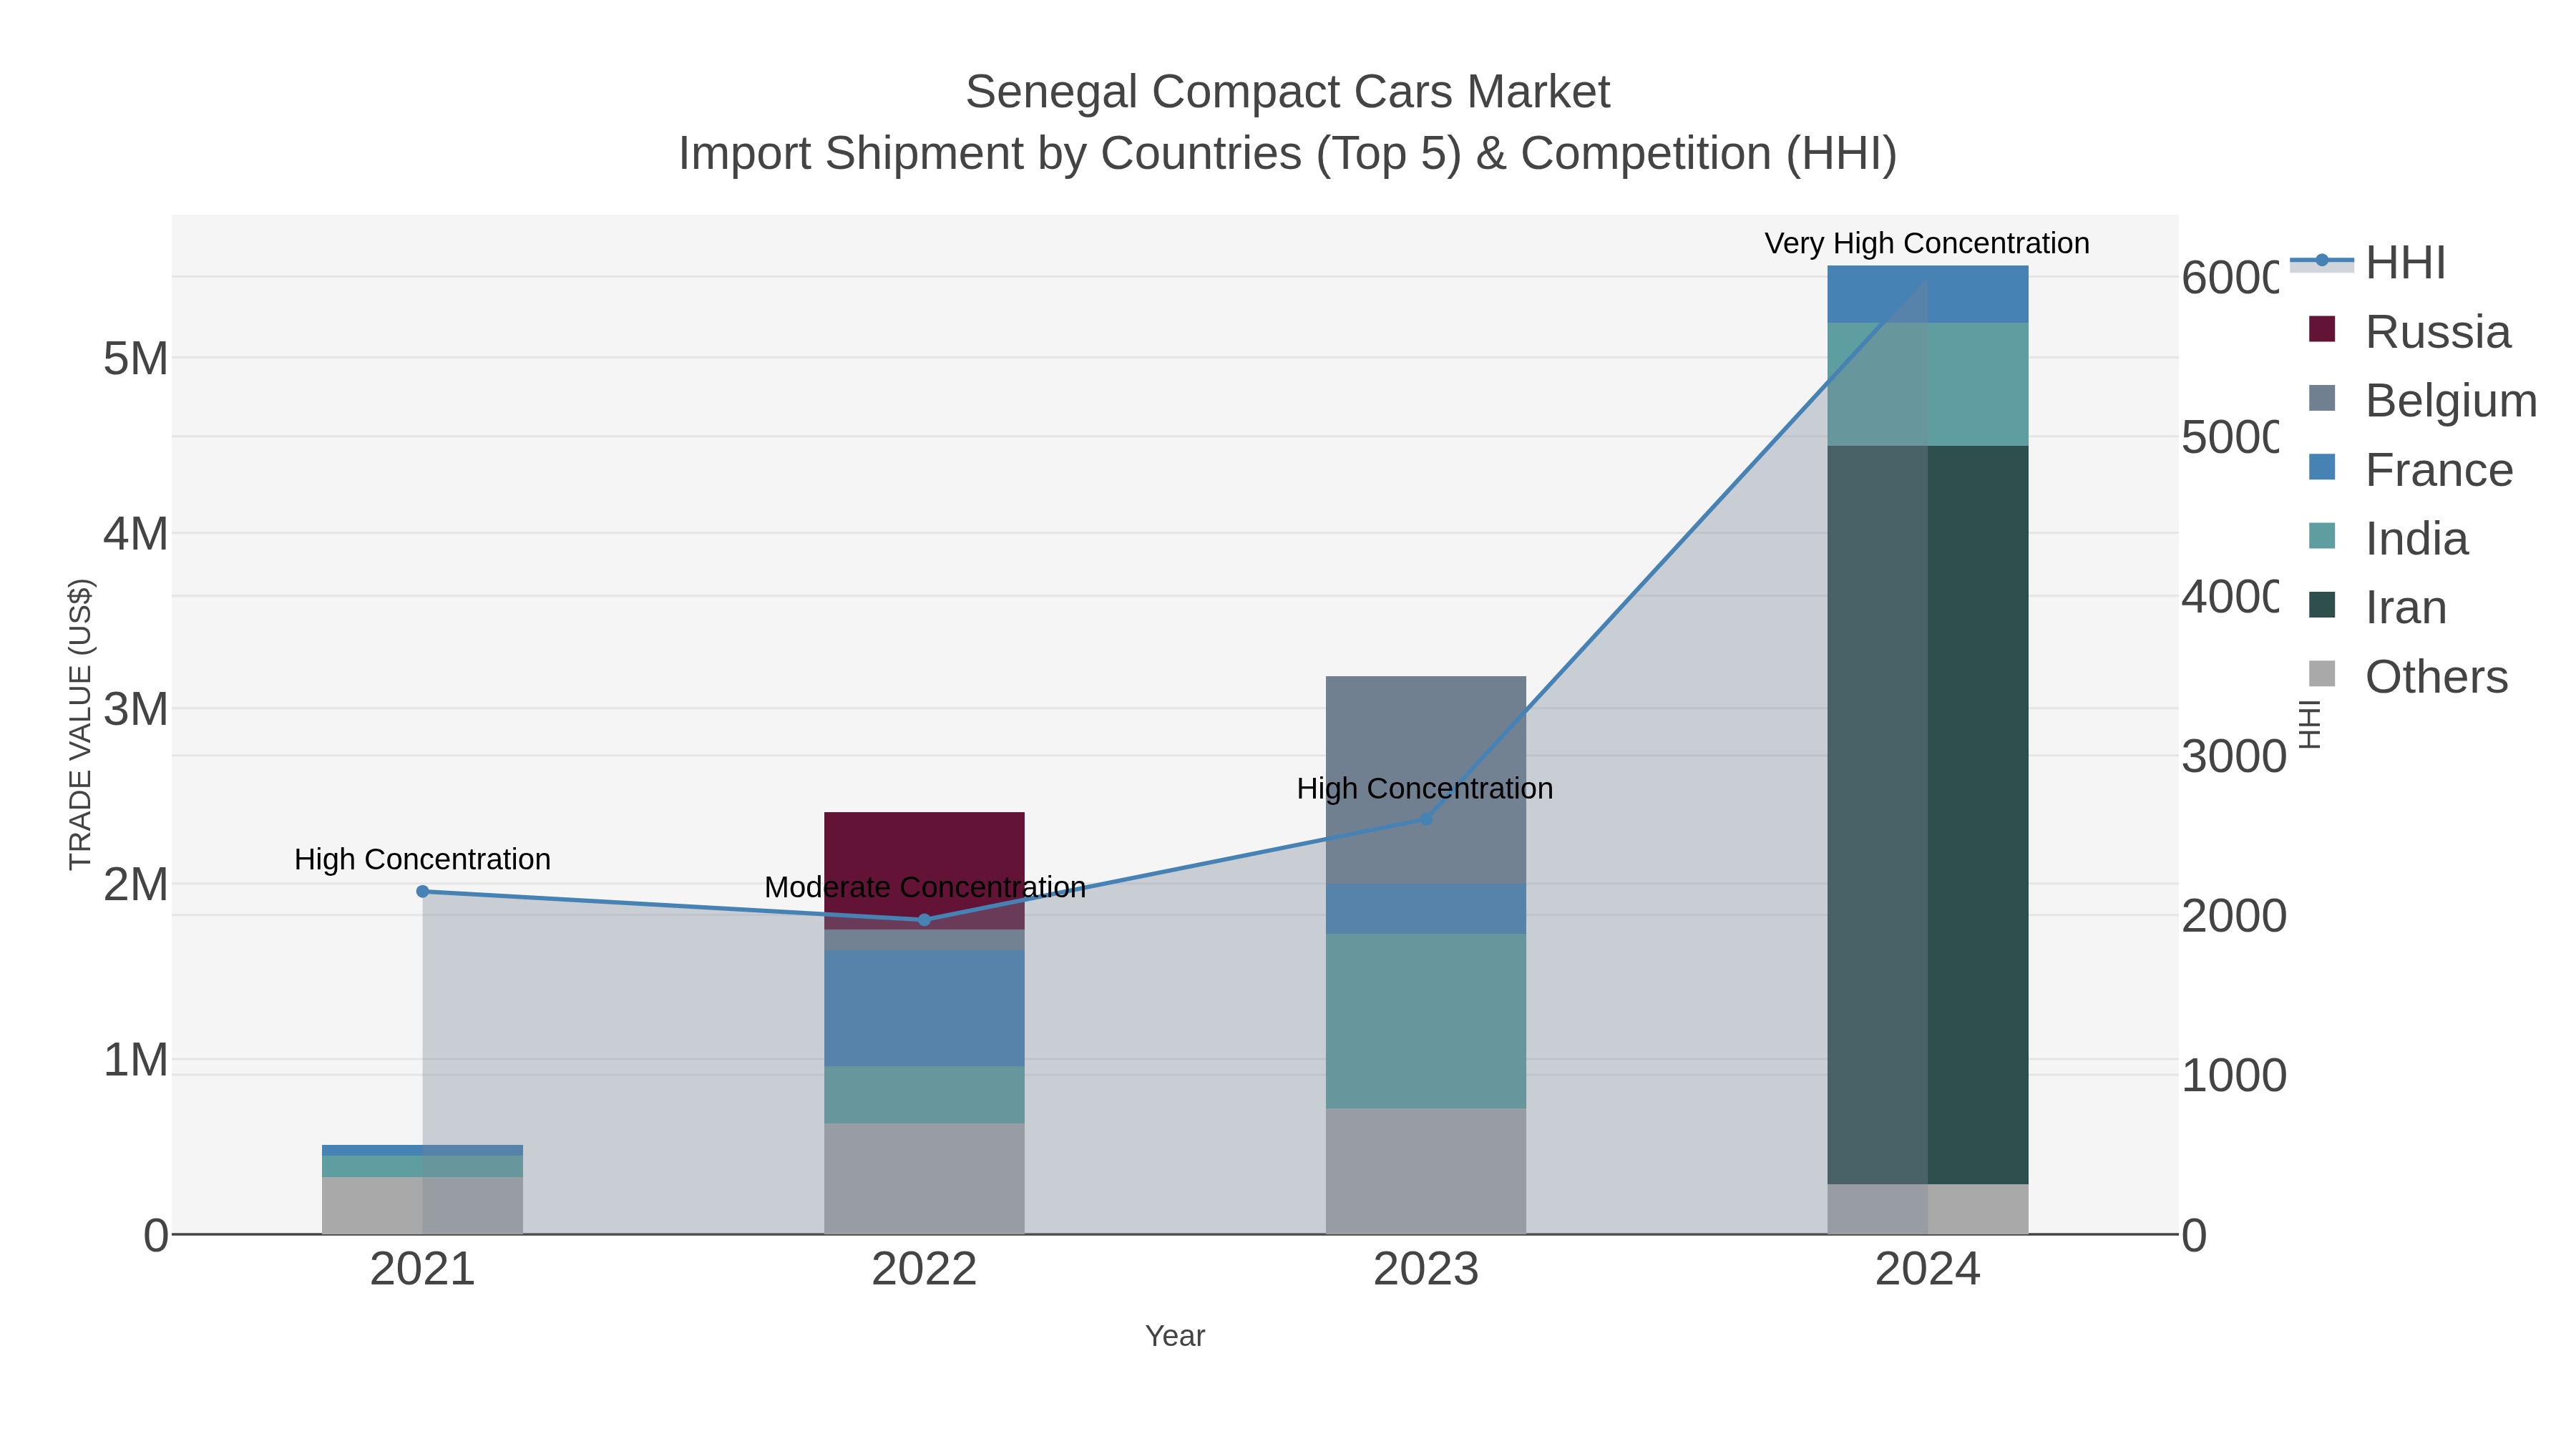Click the 3M left axis tick label
The height and width of the screenshot is (1449, 2576).
click(136, 709)
